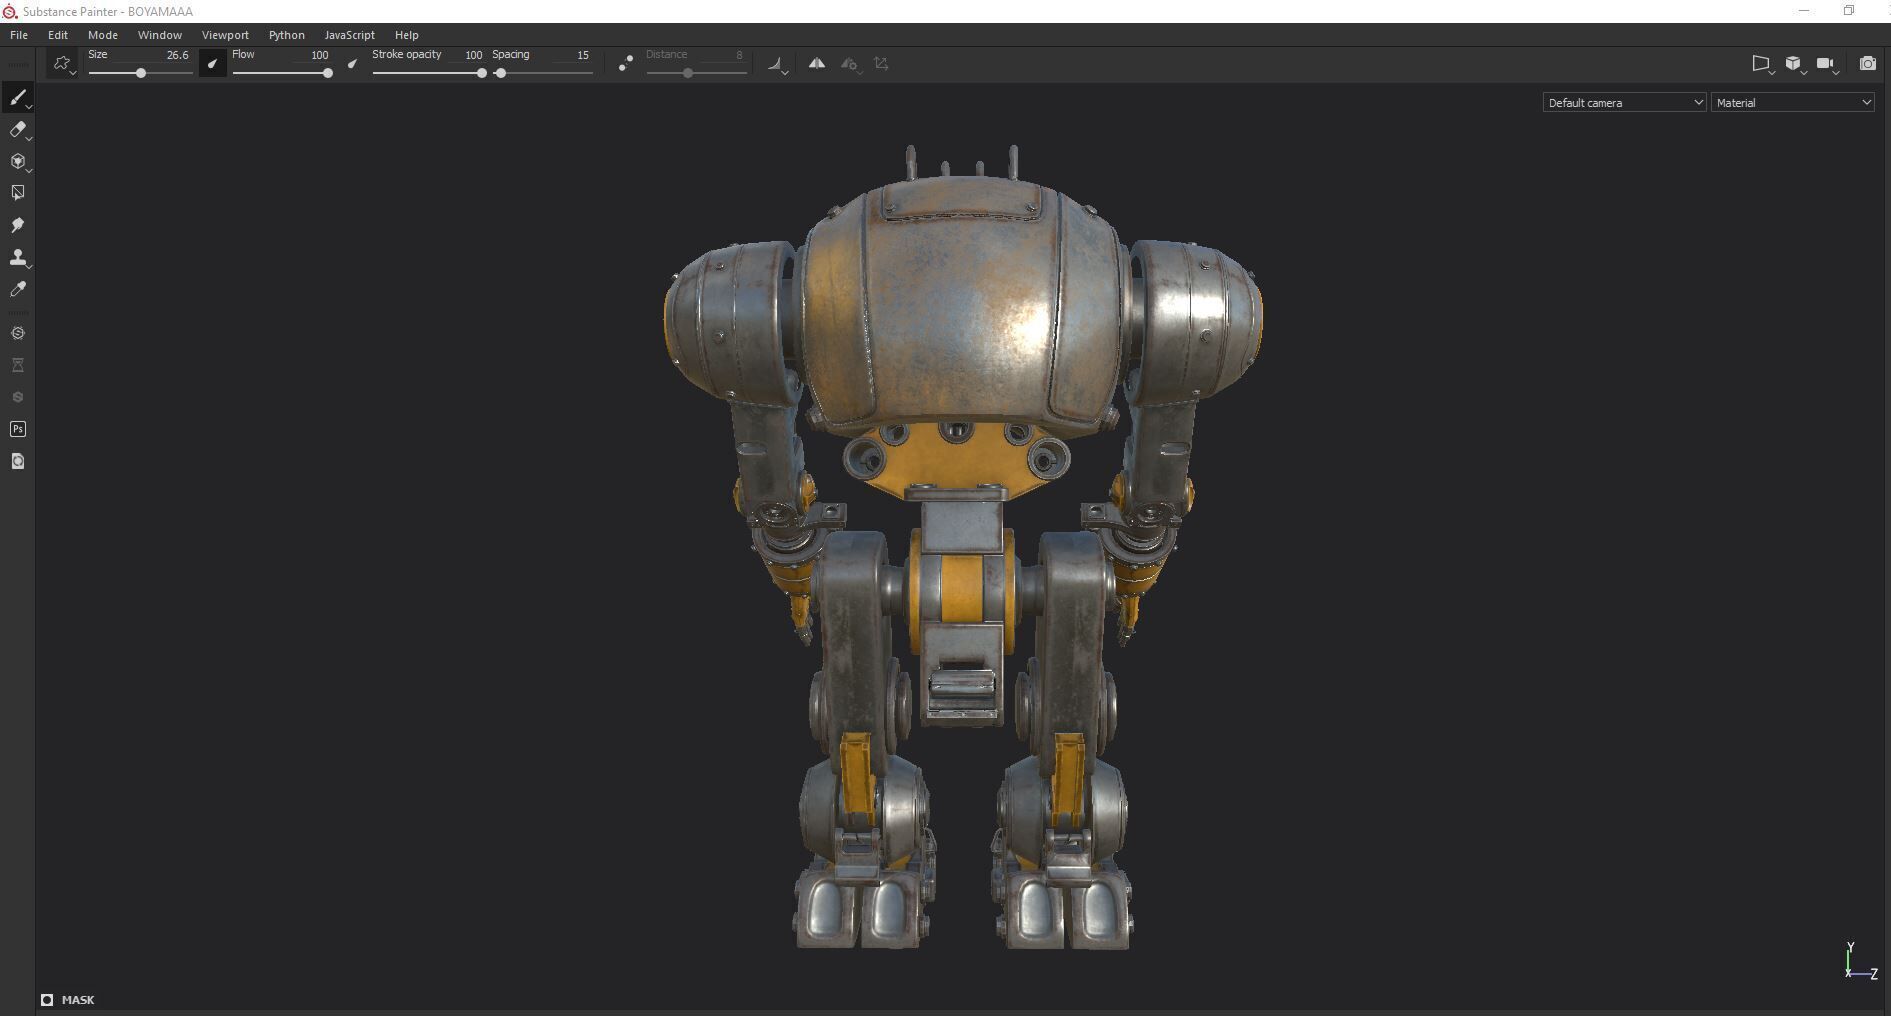1891x1016 pixels.
Task: Click the Spacing slider handle
Action: click(500, 73)
